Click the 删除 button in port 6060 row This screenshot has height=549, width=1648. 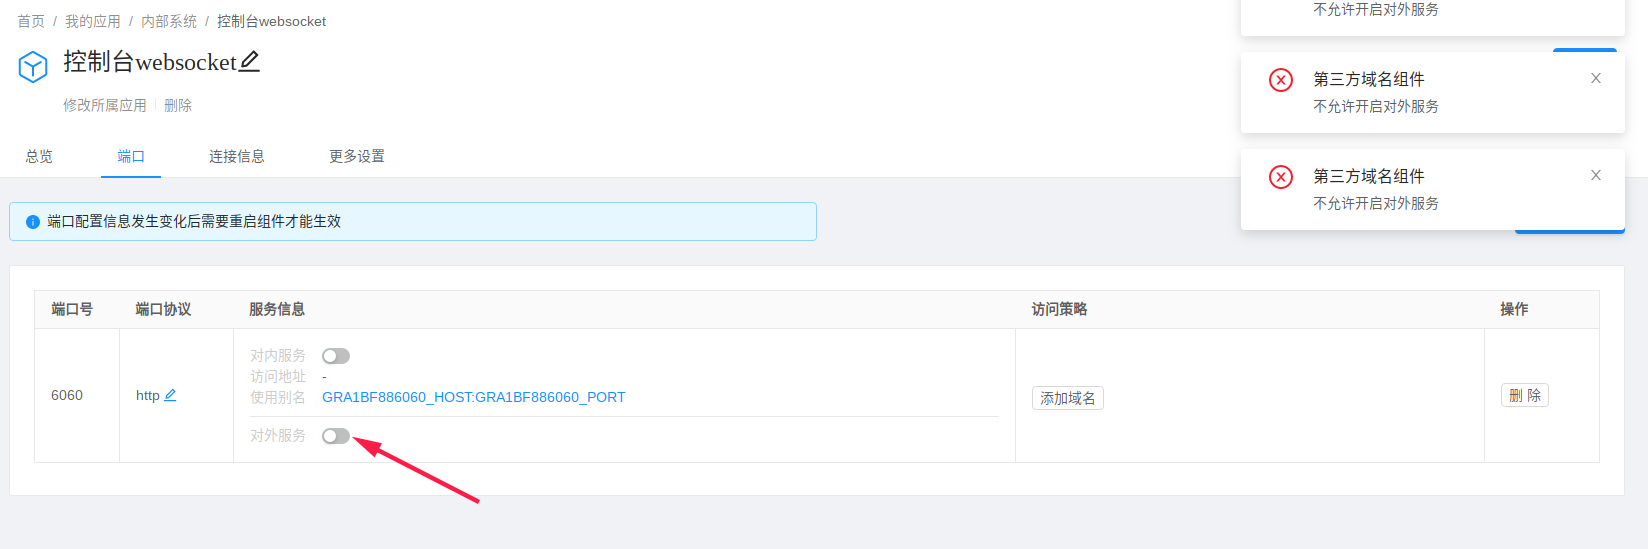(1525, 395)
